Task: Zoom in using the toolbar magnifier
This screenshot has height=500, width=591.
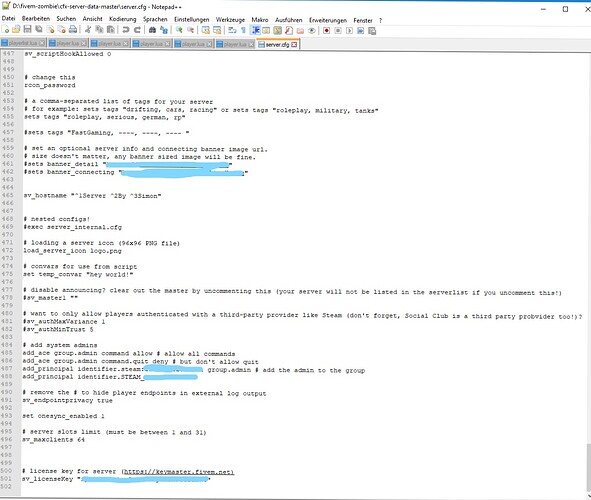Action: [x=179, y=30]
